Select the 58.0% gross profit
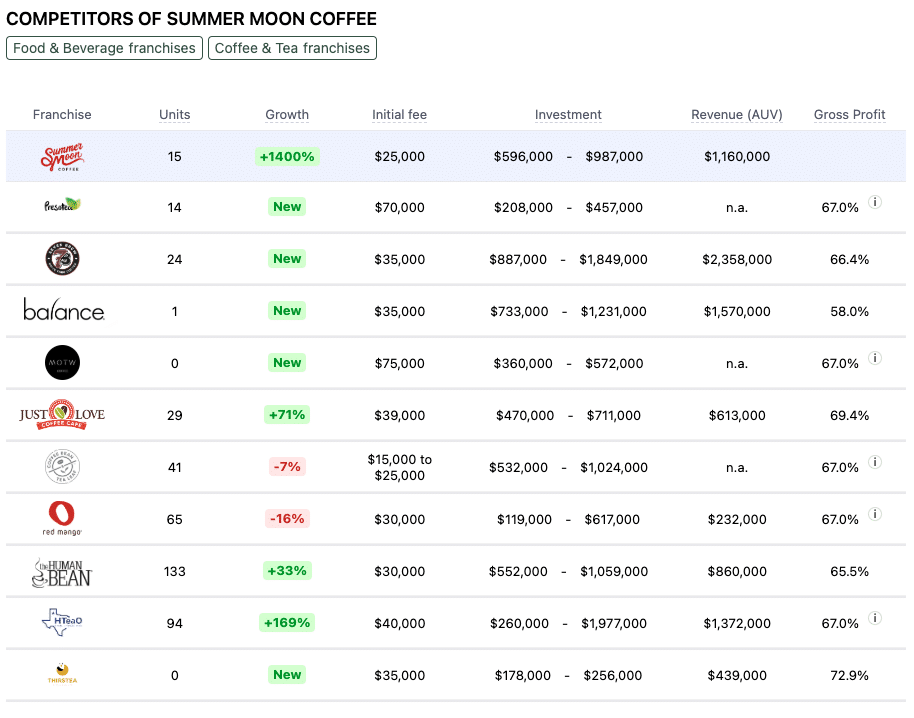914x718 pixels. [x=849, y=311]
